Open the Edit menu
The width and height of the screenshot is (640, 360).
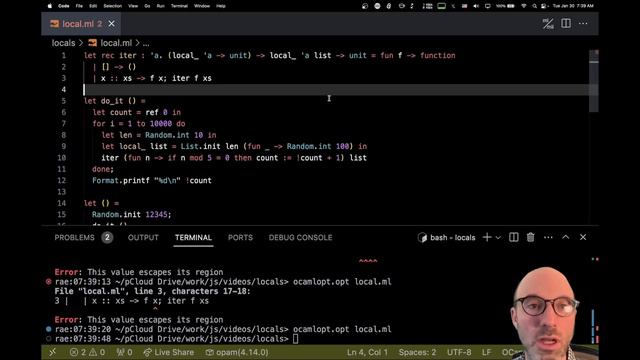(93, 6)
